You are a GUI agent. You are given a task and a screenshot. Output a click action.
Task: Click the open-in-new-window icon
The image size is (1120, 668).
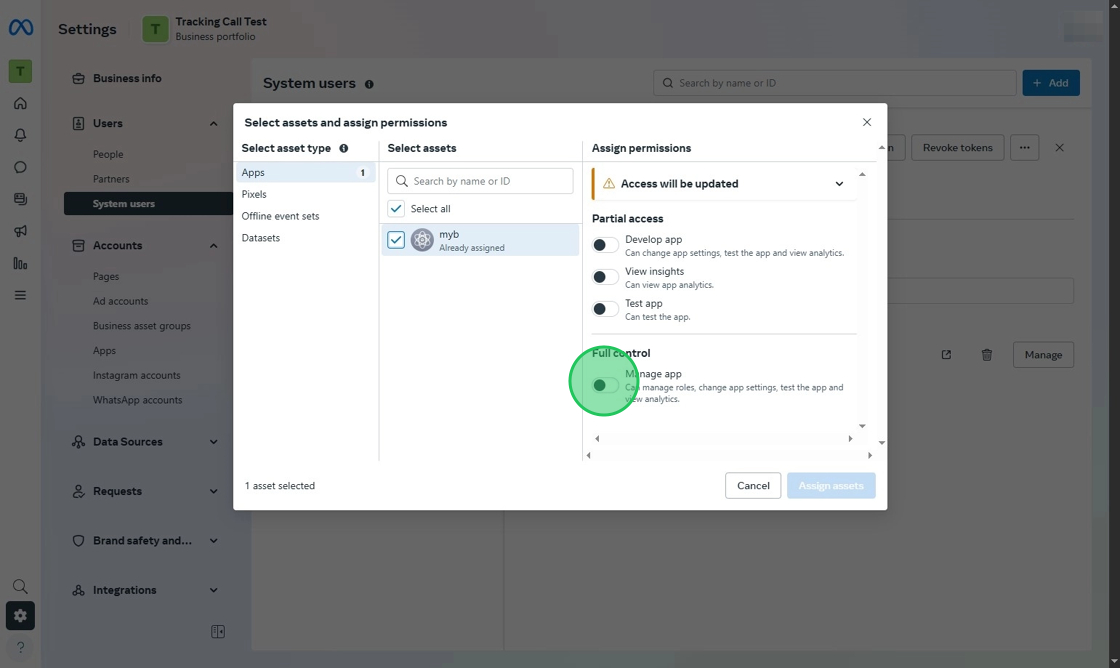[946, 355]
